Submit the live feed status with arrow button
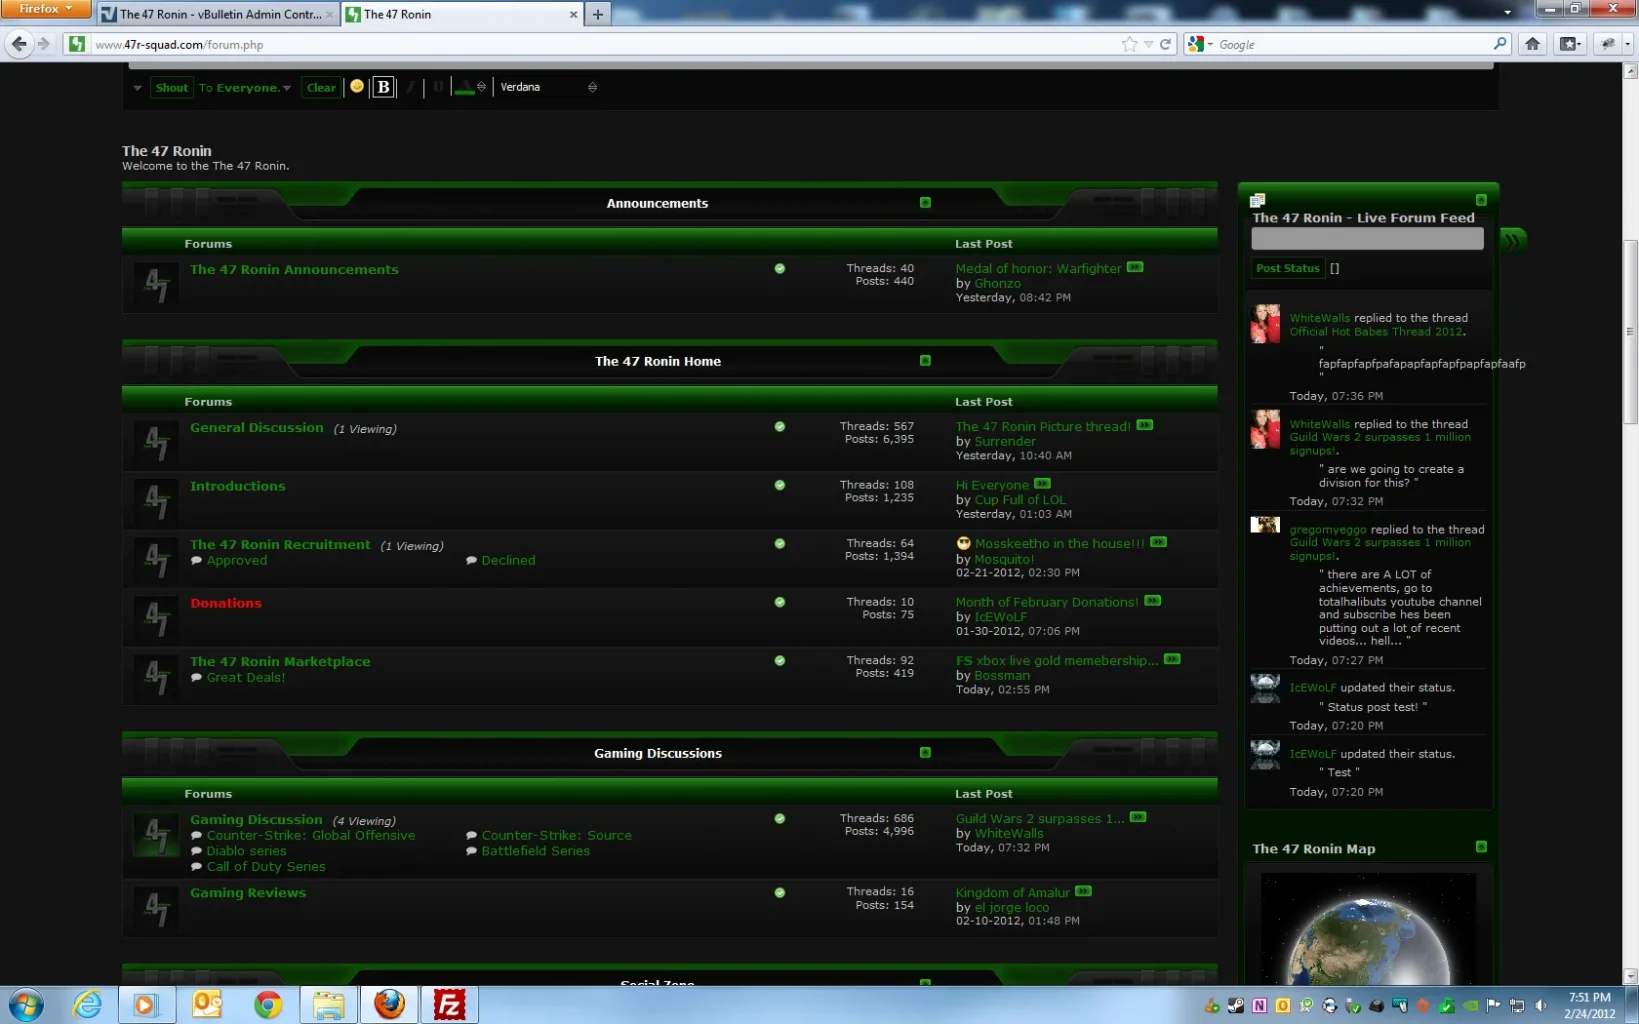This screenshot has width=1639, height=1024. pyautogui.click(x=1513, y=240)
